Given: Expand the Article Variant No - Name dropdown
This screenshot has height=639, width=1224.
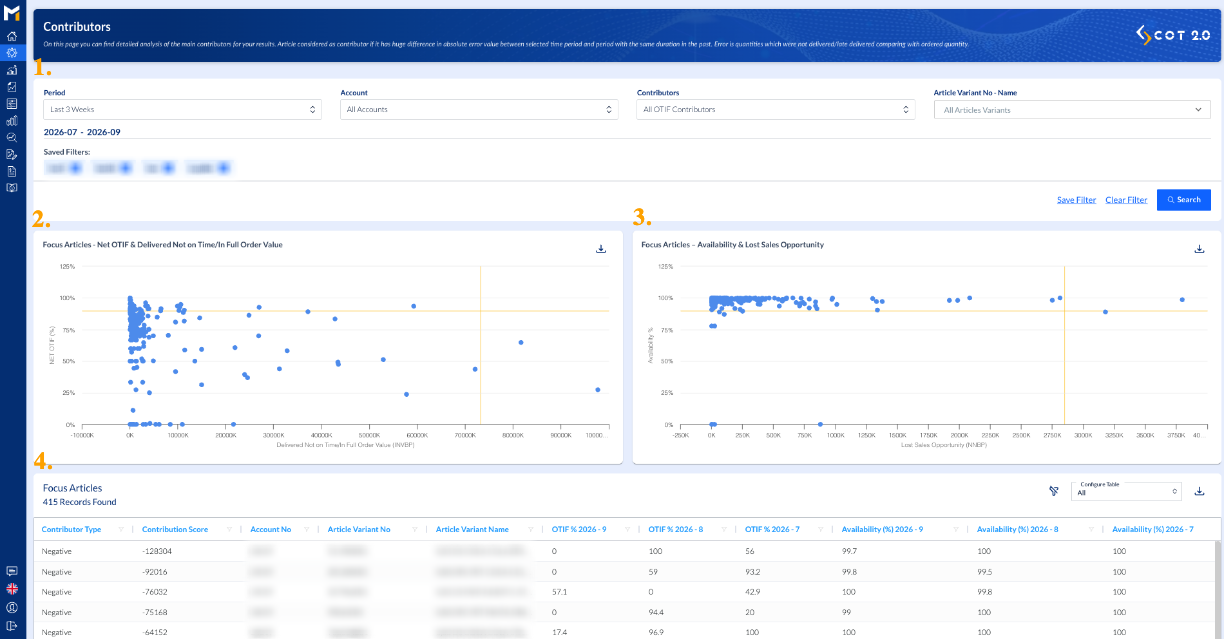Looking at the screenshot, I should [x=1072, y=110].
